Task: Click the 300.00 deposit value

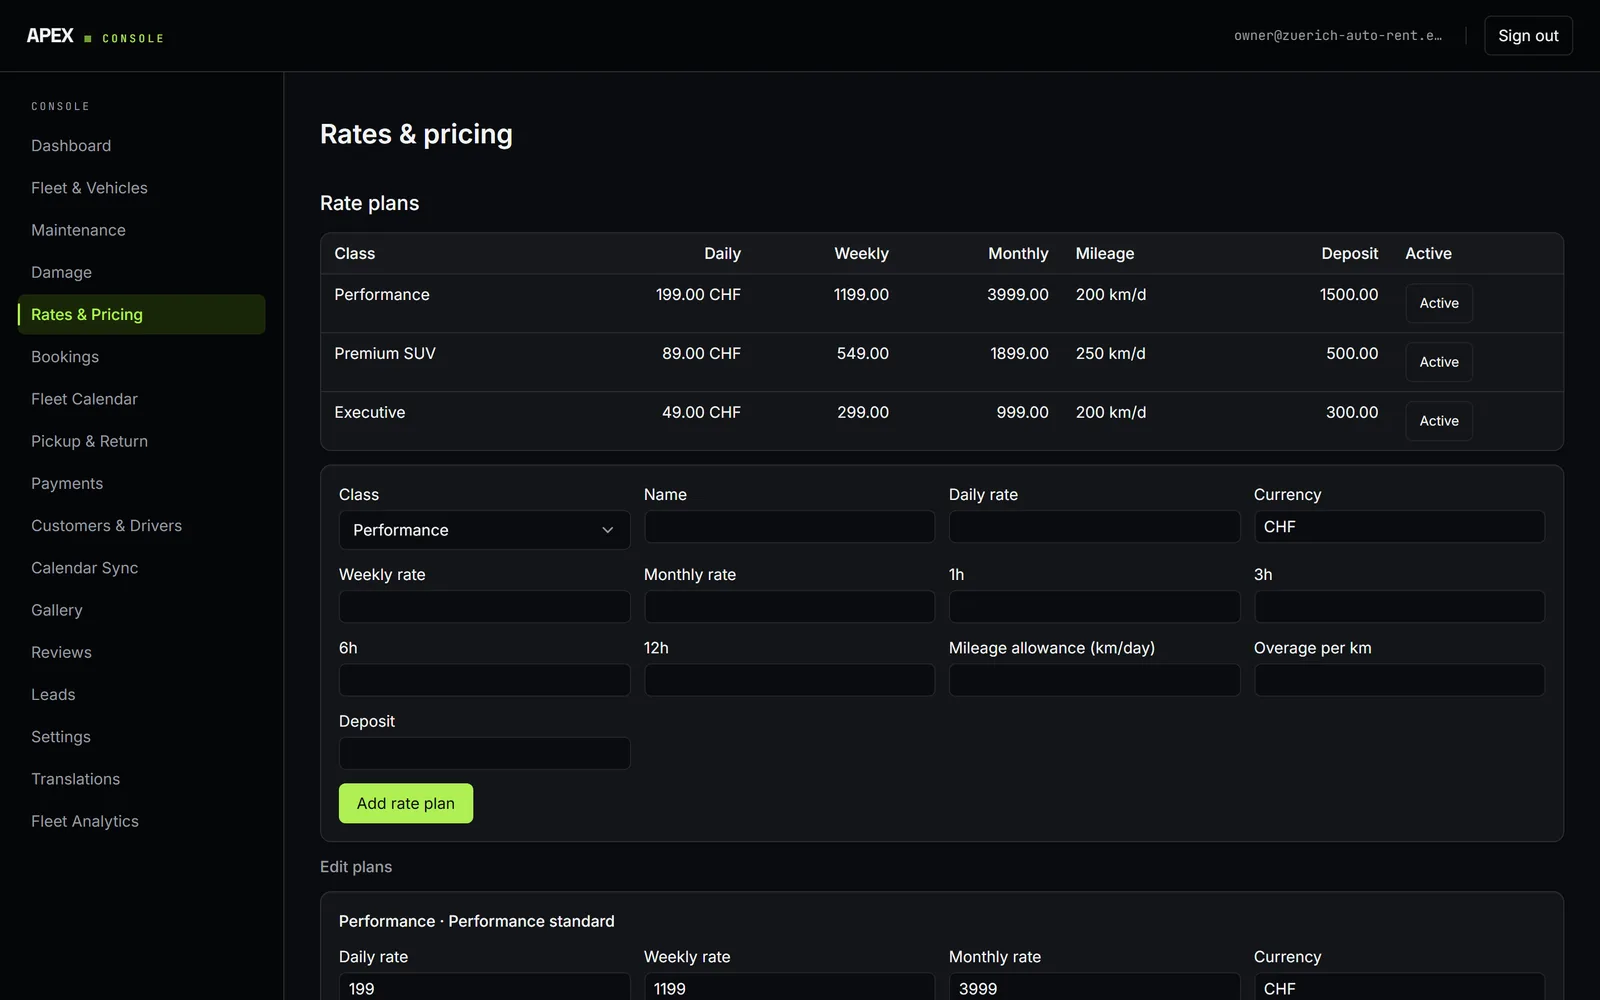Action: [1352, 413]
